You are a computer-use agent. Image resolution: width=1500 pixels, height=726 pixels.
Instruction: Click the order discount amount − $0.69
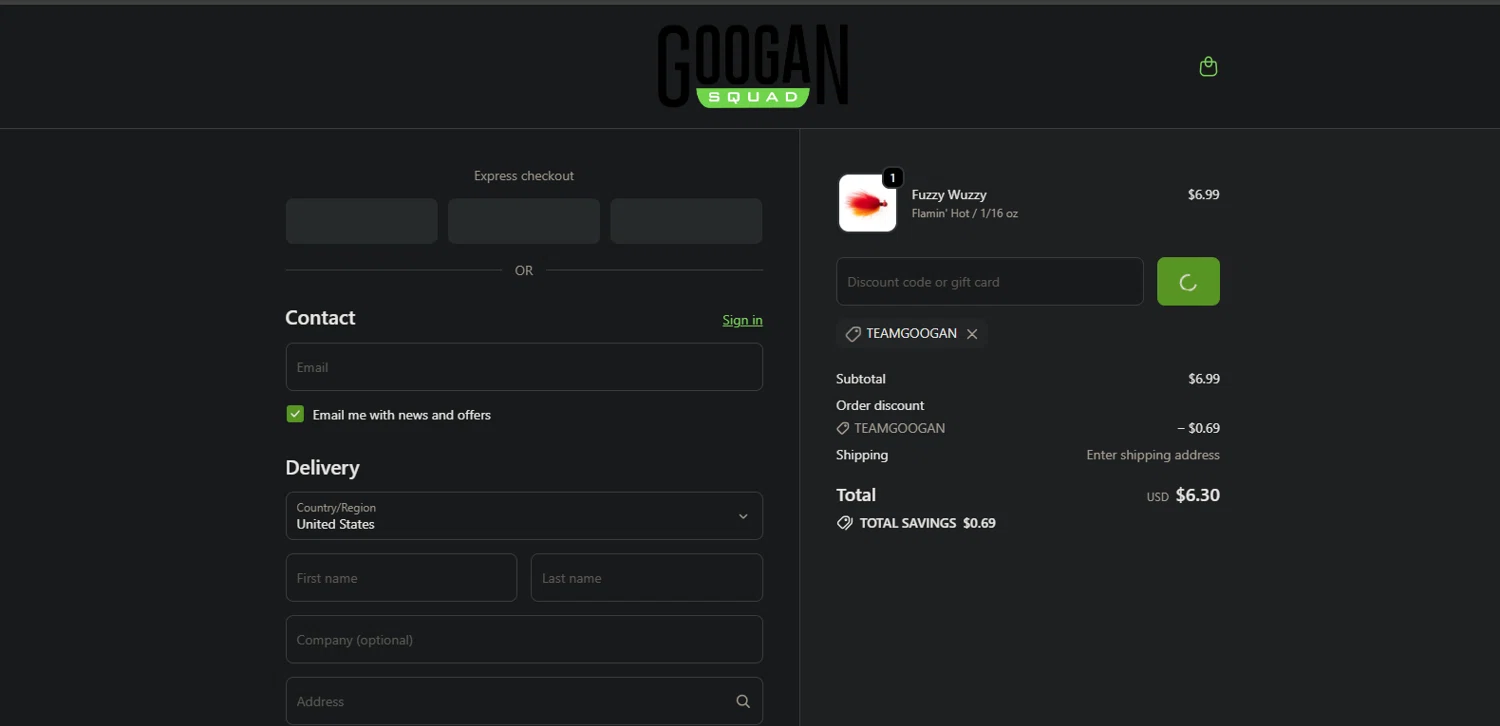1198,428
